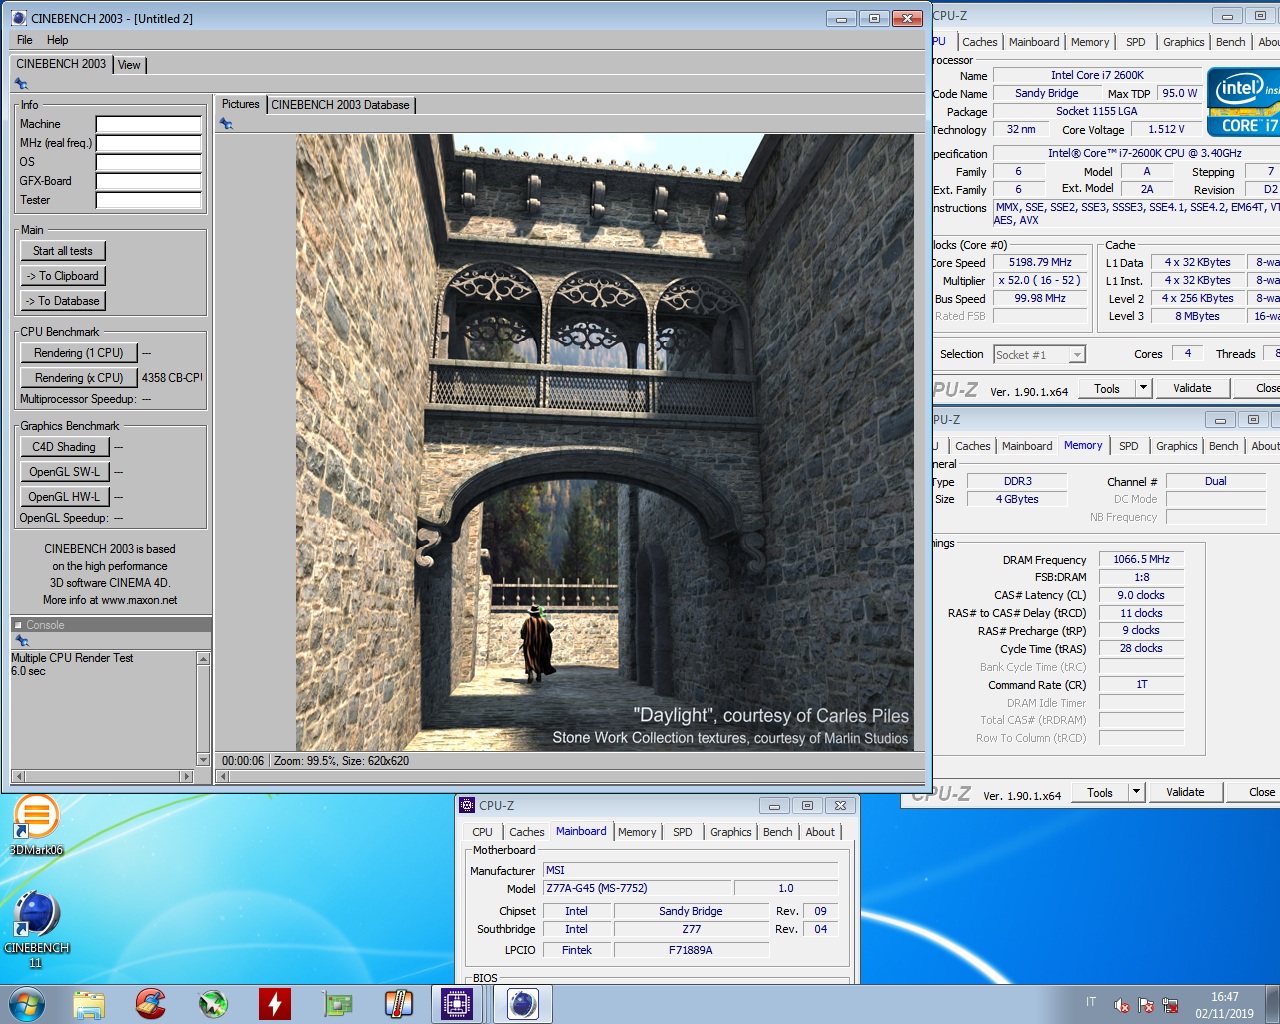The height and width of the screenshot is (1024, 1280).
Task: Click the GFX-Board input field
Action: point(149,182)
